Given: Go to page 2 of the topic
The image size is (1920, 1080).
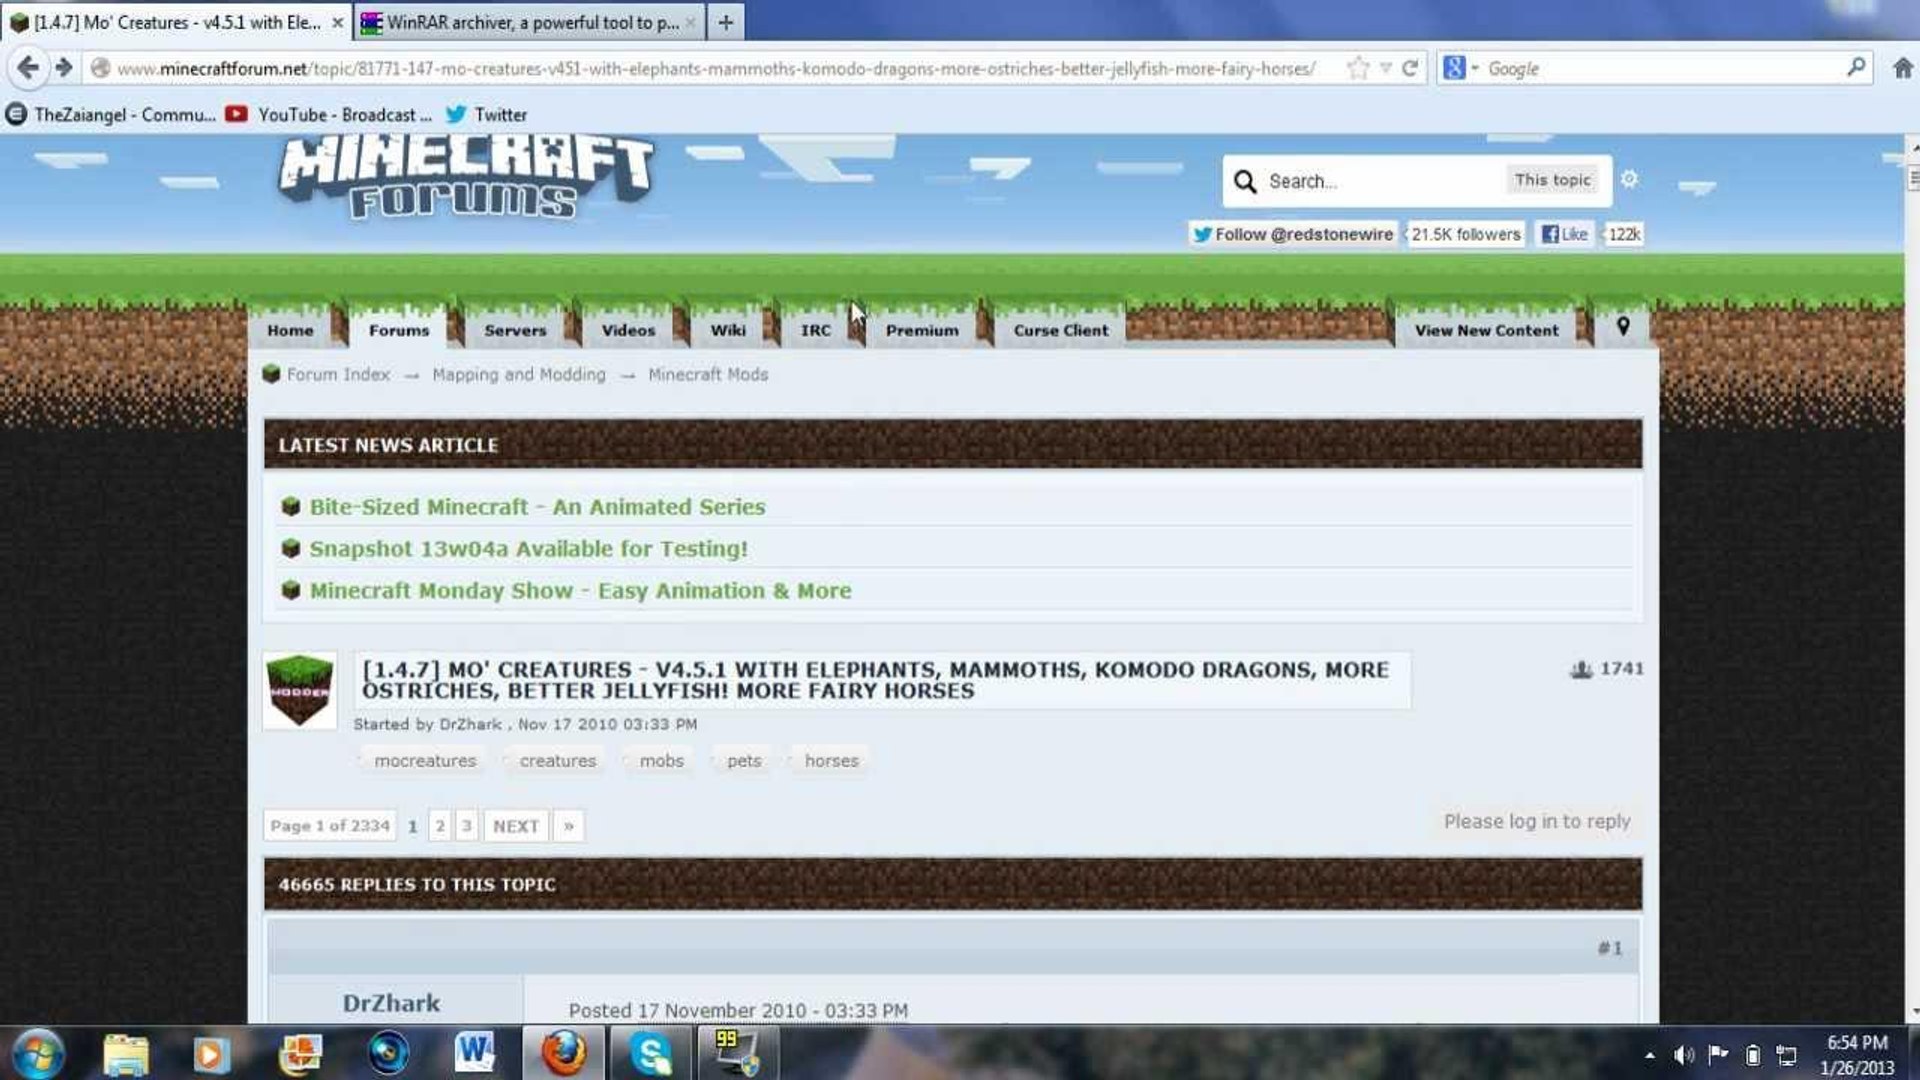Looking at the screenshot, I should (440, 826).
